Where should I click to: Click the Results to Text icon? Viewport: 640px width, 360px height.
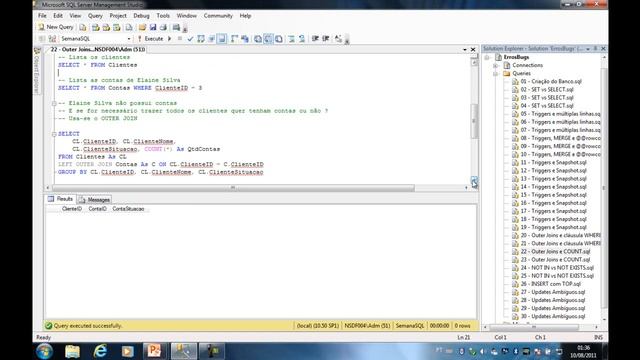[x=258, y=39]
